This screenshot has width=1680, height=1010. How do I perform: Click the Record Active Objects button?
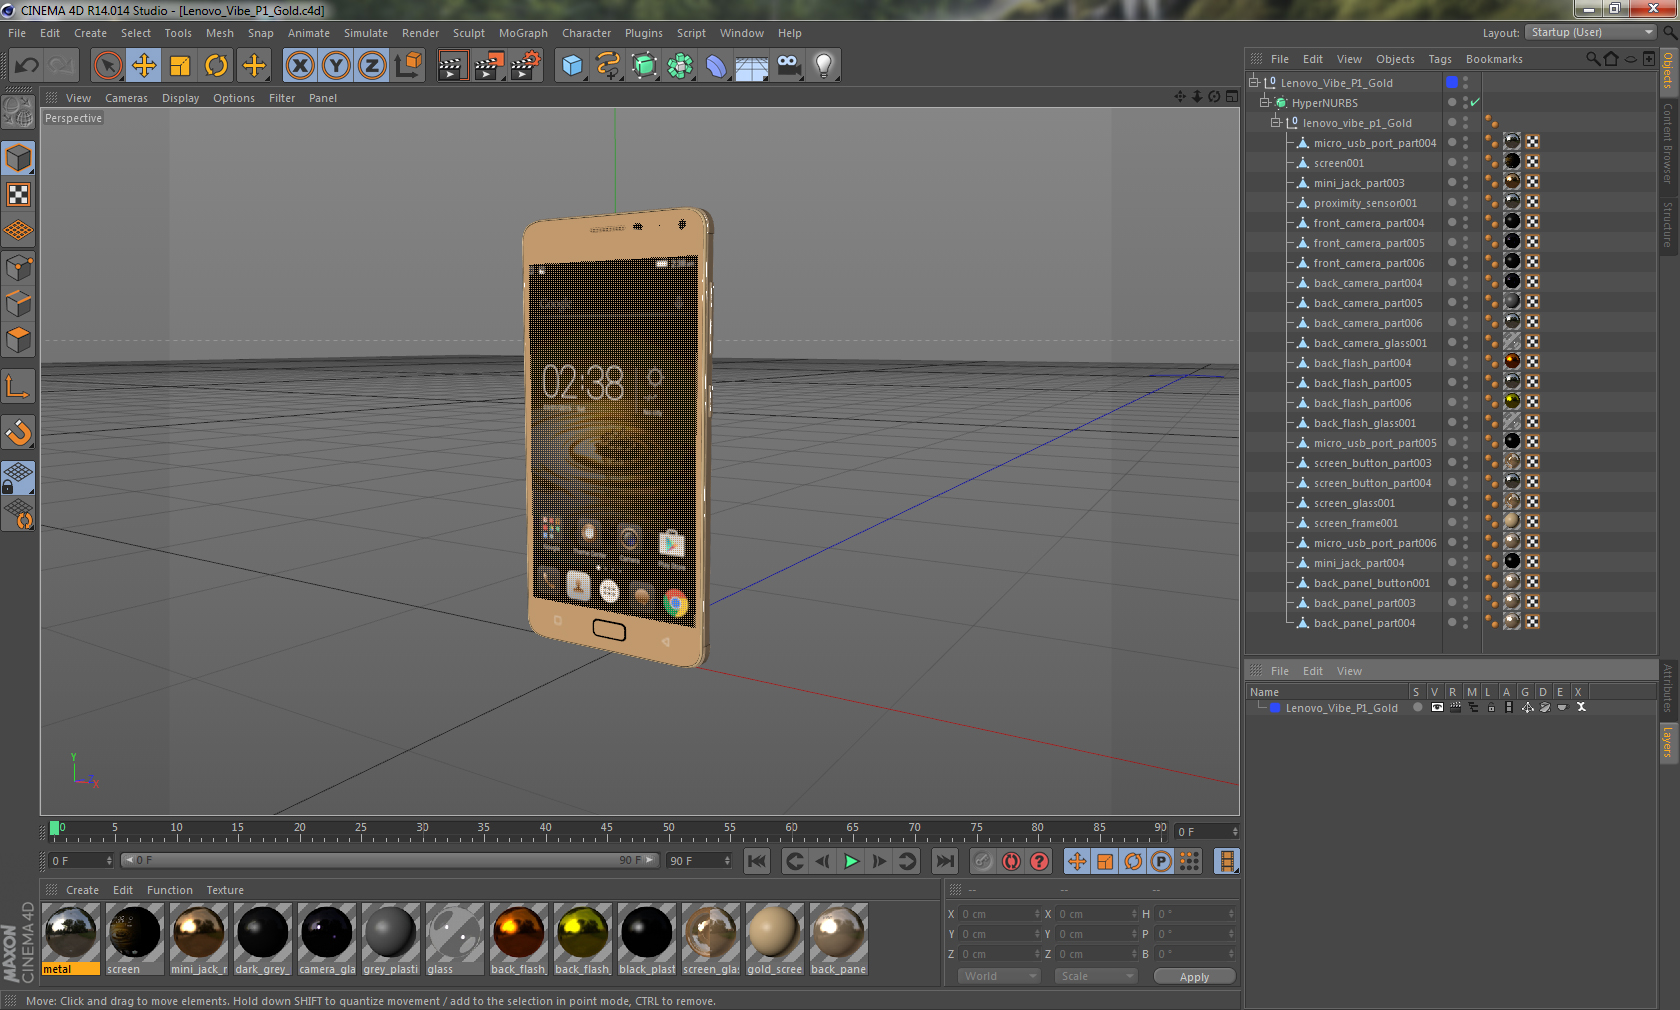tap(983, 861)
